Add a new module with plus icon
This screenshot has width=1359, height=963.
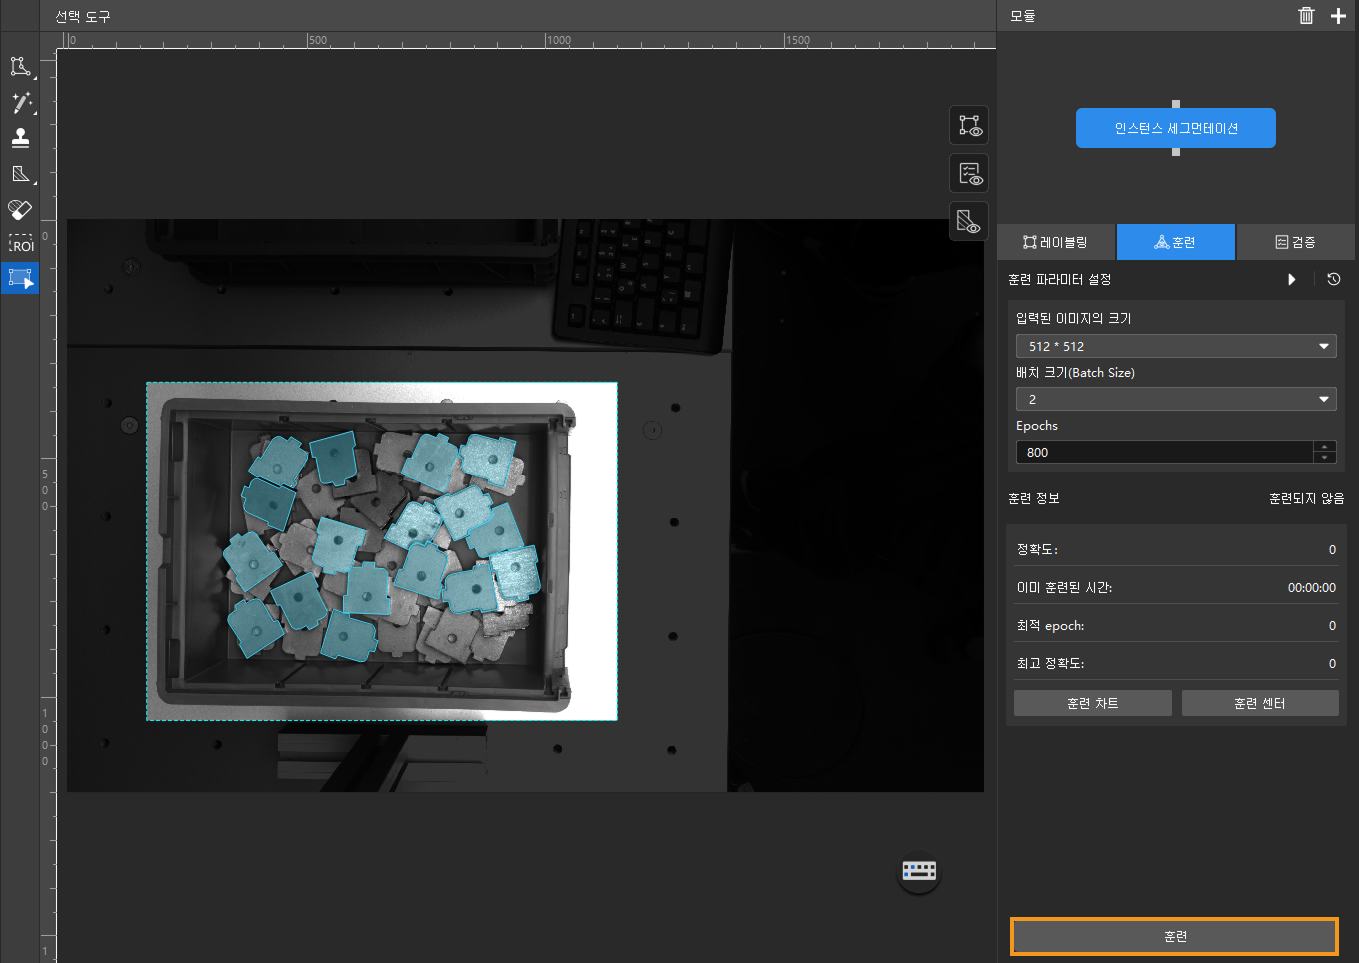click(x=1338, y=15)
